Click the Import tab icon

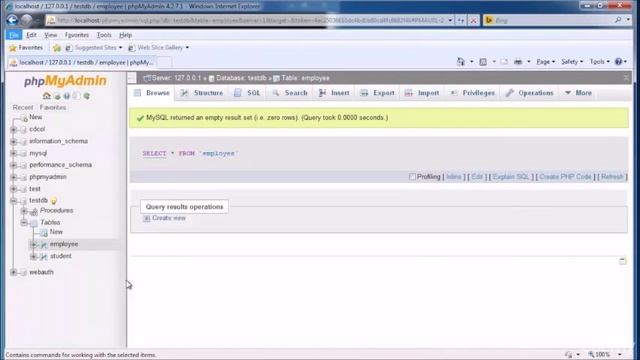409,93
